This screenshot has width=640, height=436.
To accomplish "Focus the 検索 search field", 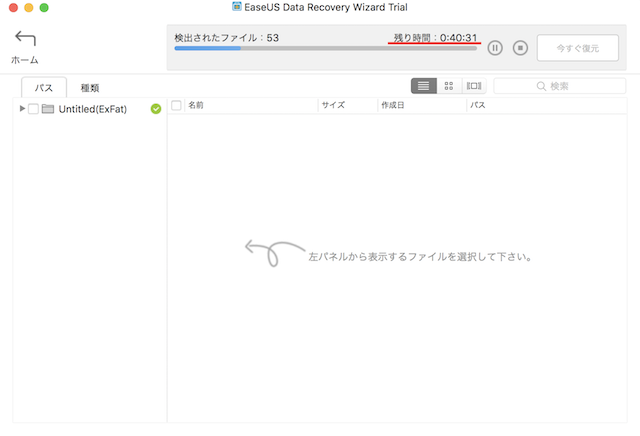I will click(560, 86).
